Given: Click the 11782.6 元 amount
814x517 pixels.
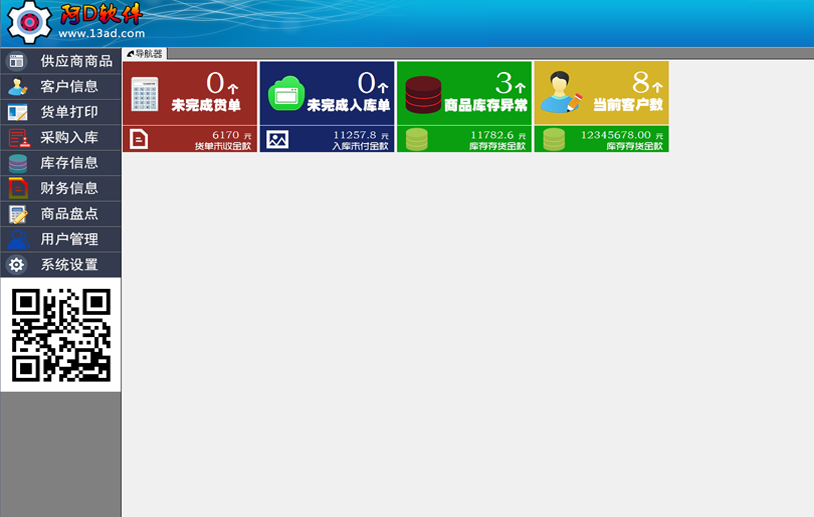Looking at the screenshot, I should coord(498,135).
